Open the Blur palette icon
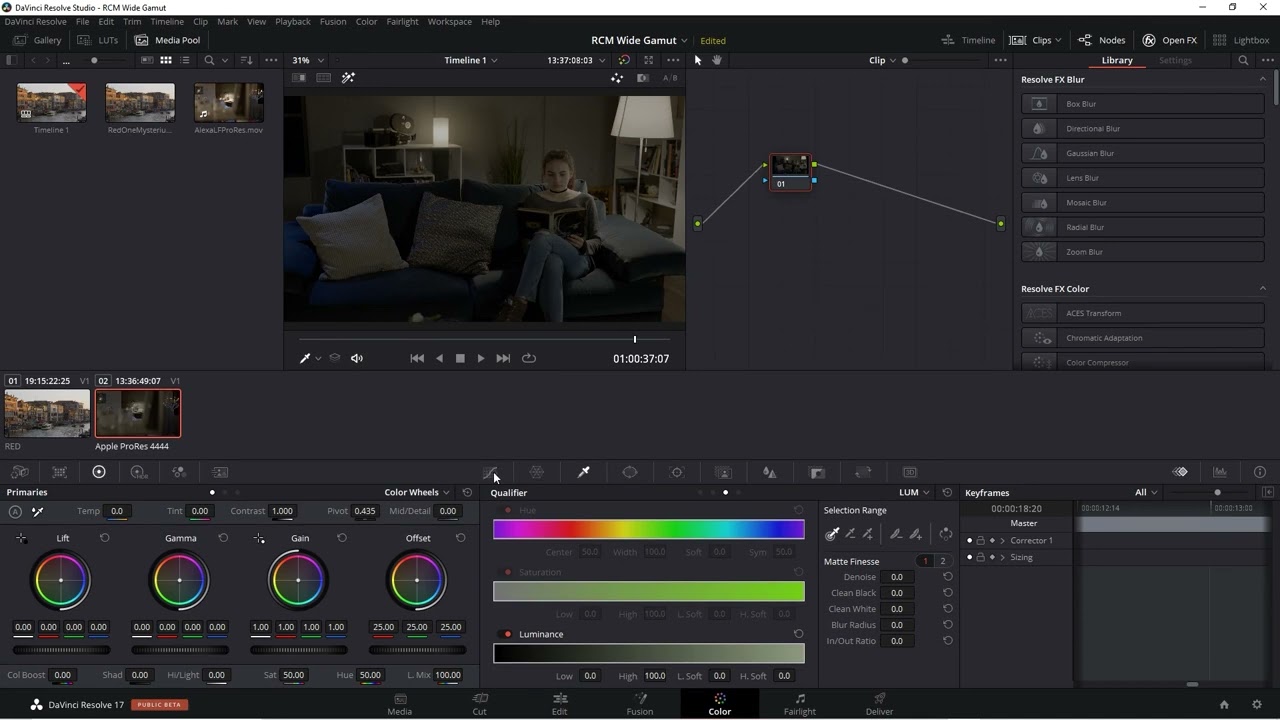Screen dimensions: 1280x720 (770, 472)
